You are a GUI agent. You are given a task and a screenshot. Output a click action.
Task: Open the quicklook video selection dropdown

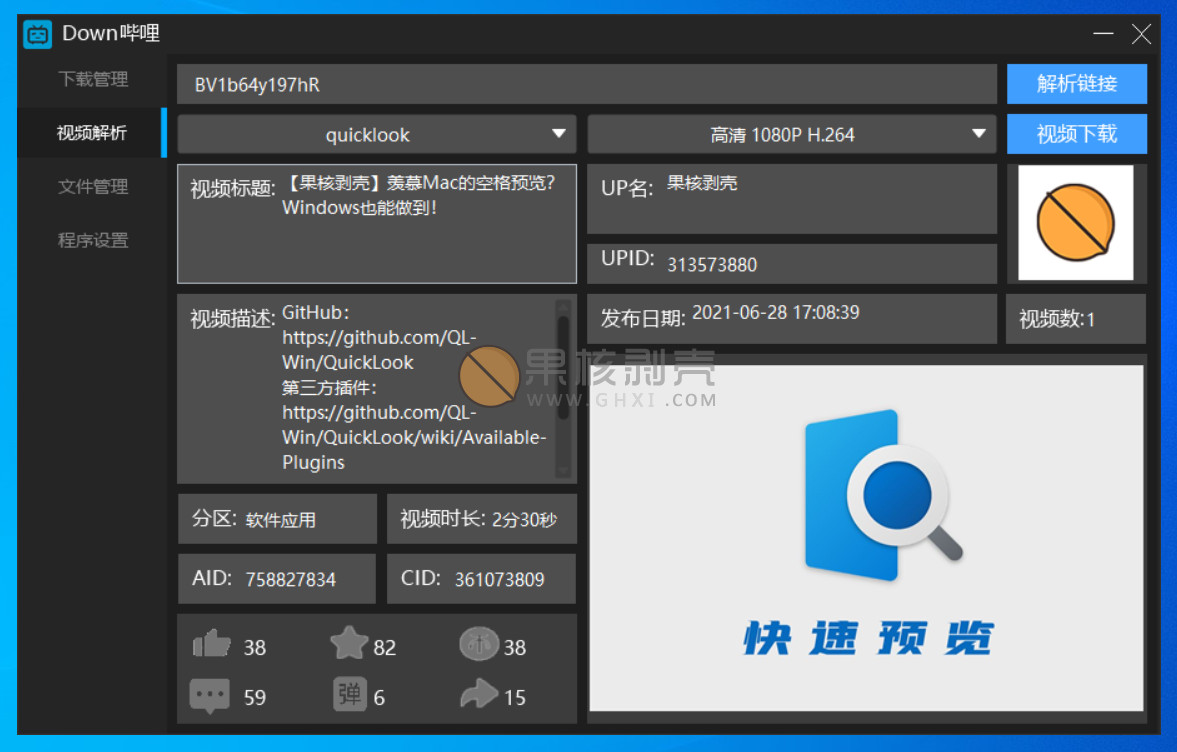[377, 135]
